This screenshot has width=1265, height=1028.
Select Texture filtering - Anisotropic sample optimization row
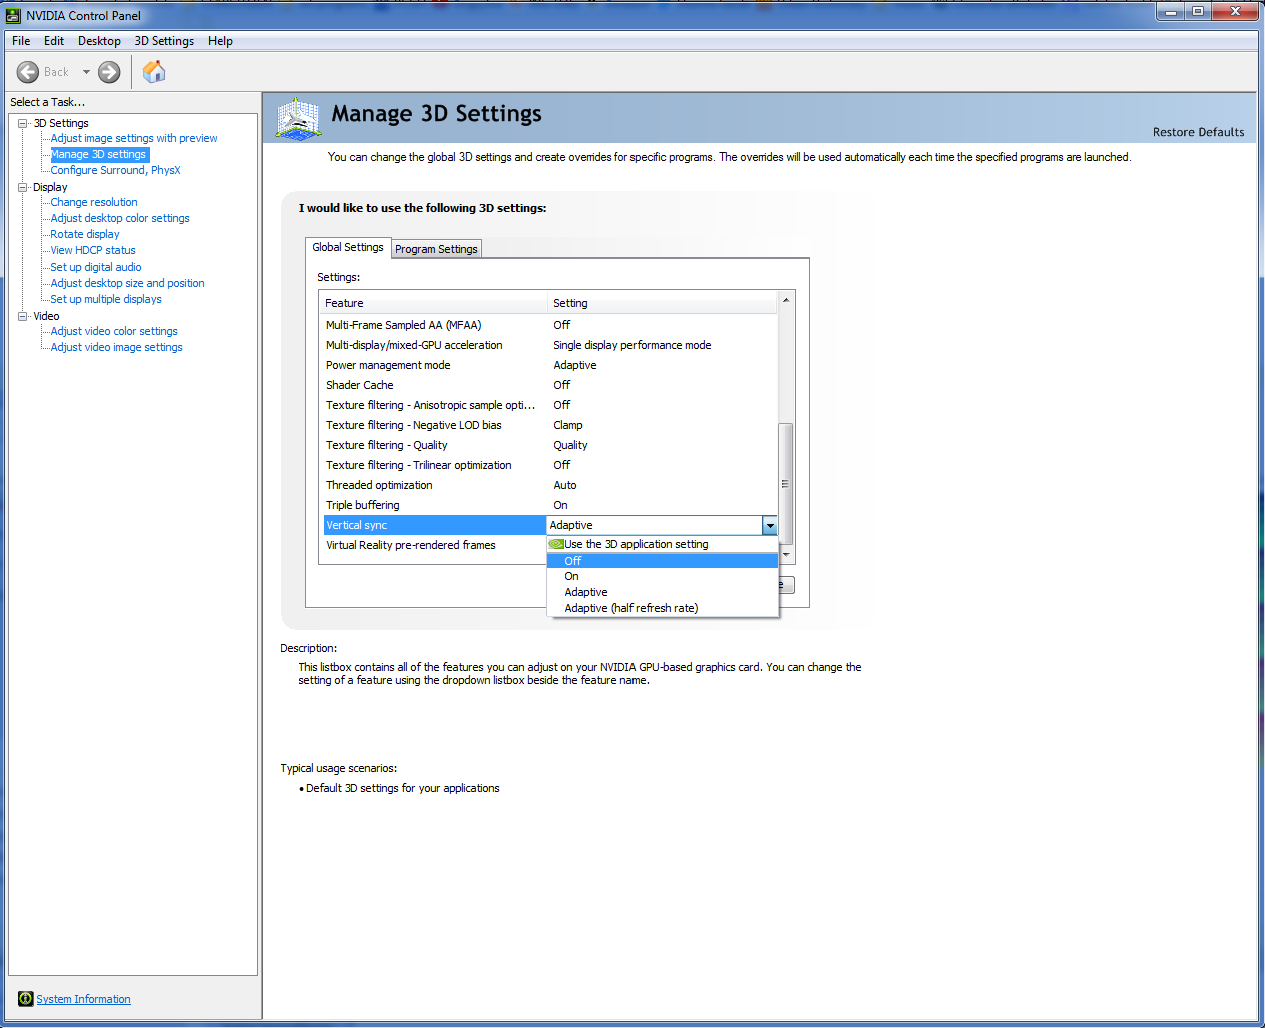pos(548,405)
